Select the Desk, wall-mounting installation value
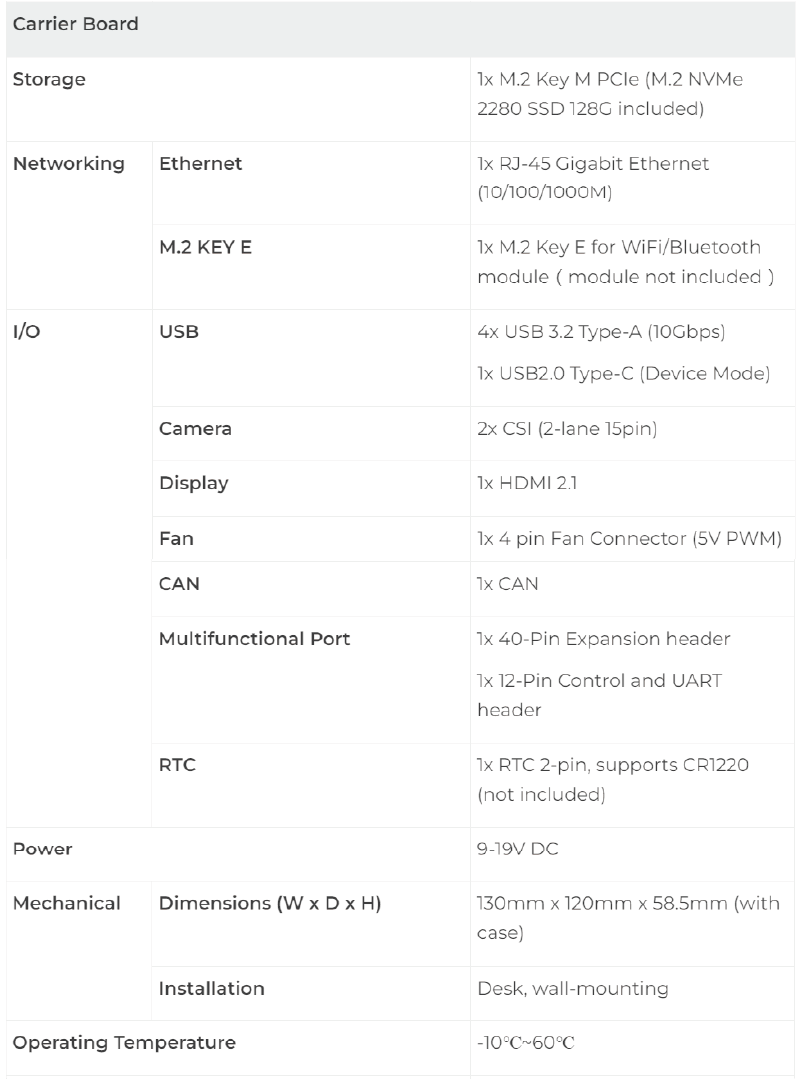800x1079 pixels. (572, 989)
